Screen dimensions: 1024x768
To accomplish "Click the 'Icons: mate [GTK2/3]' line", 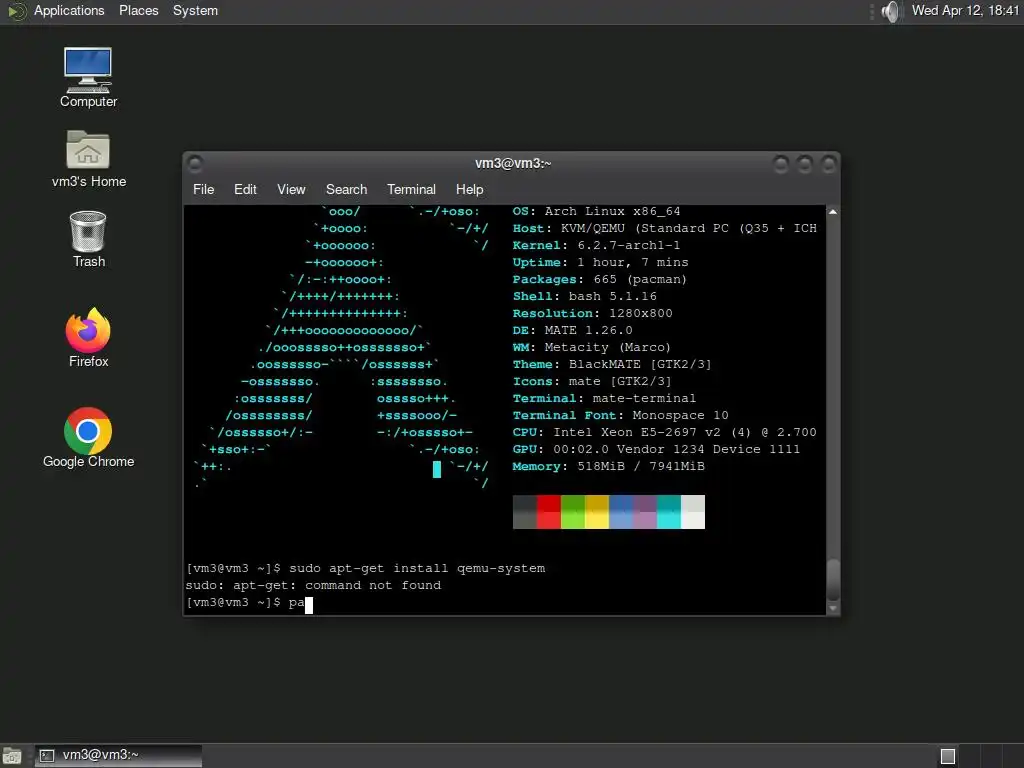I will [x=592, y=381].
